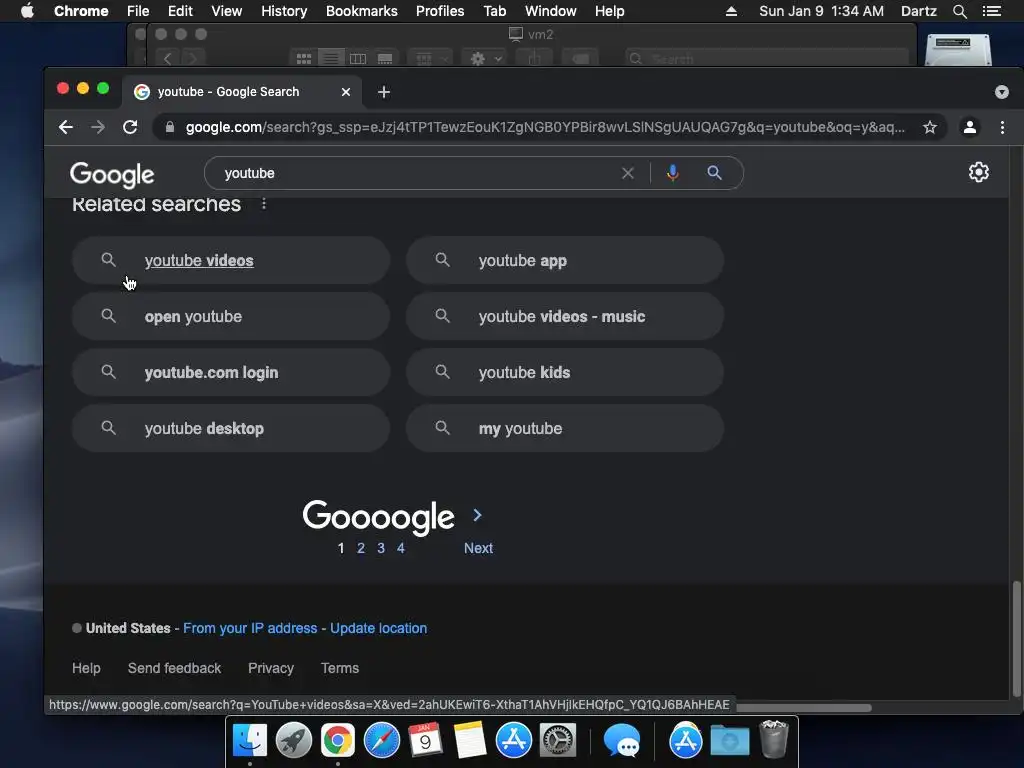Open System Preferences from the Dock
The image size is (1024, 768).
coord(557,741)
